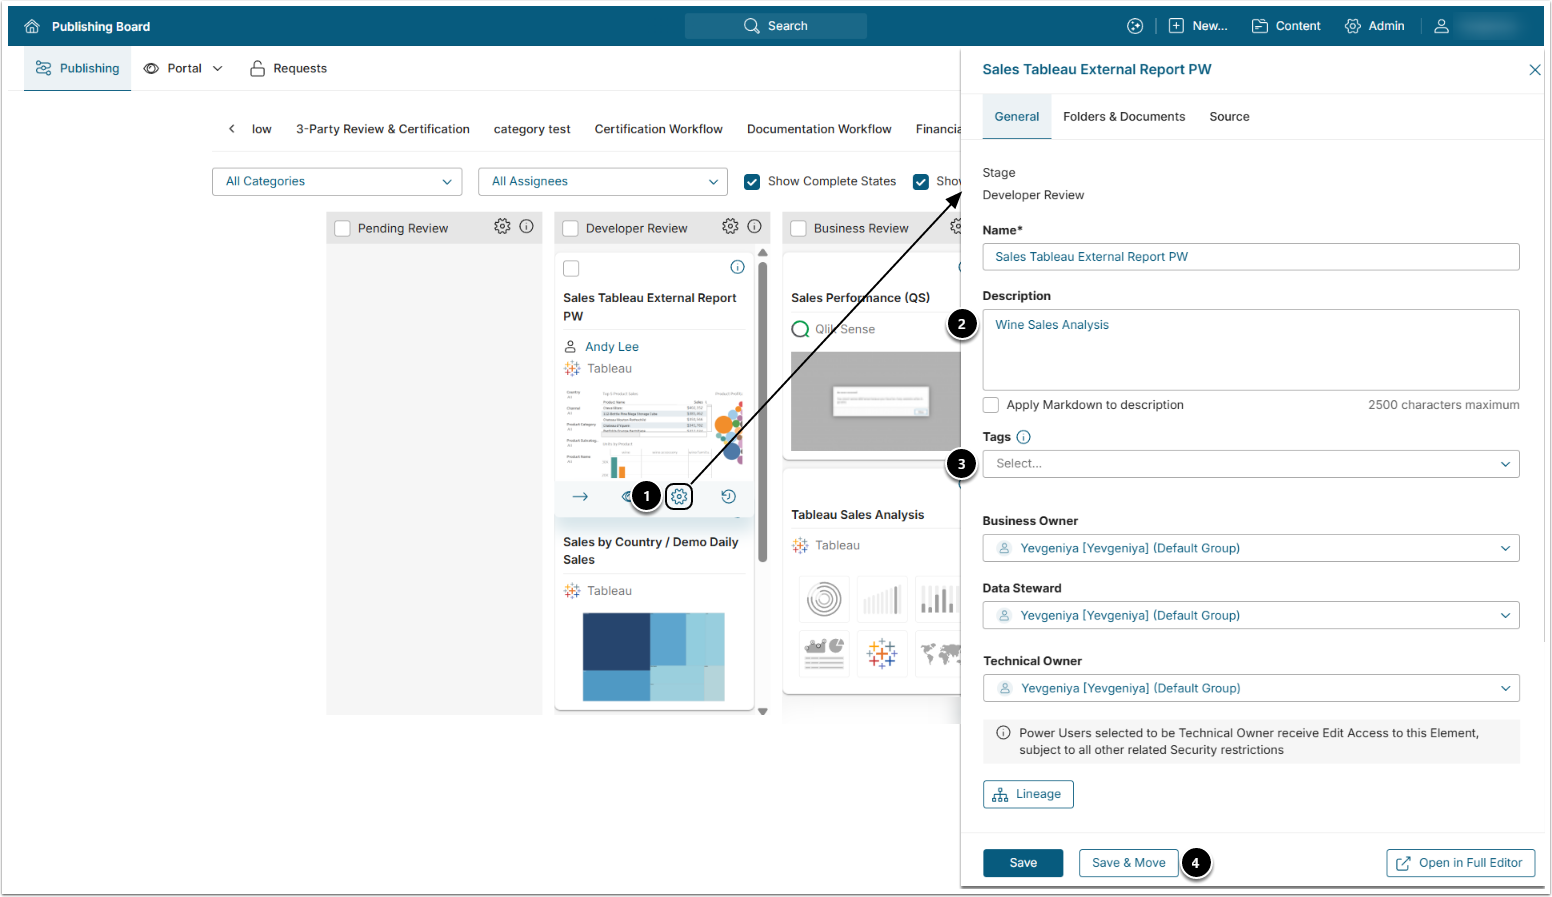Expand the Technical Owner dropdown
Viewport: 1552px width, 897px height.
coord(1251,688)
